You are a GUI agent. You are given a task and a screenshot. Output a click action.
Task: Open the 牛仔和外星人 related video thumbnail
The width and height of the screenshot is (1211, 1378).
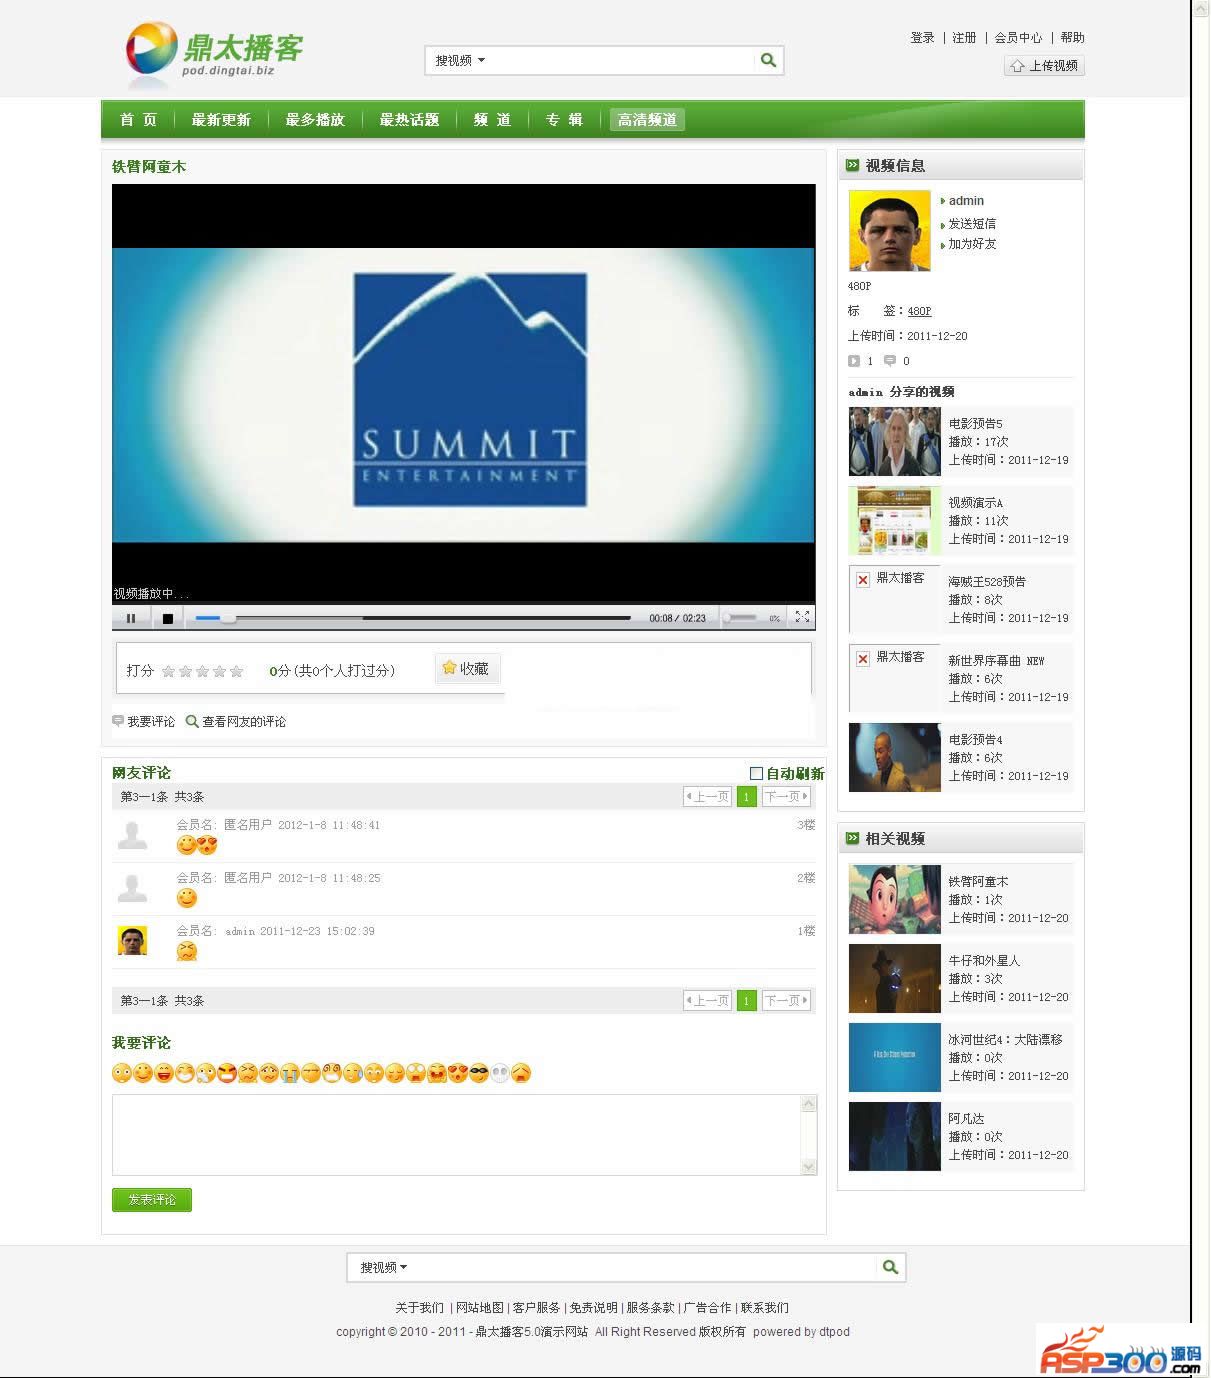[x=895, y=978]
